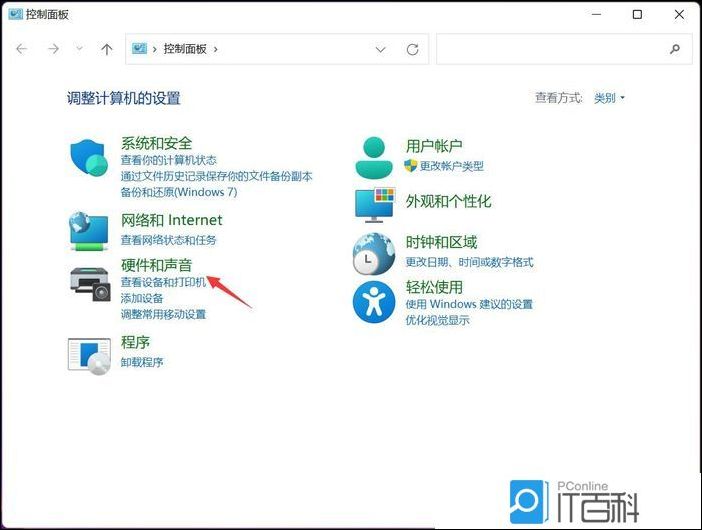Open the 查看设备和打印机 link

pyautogui.click(x=163, y=283)
